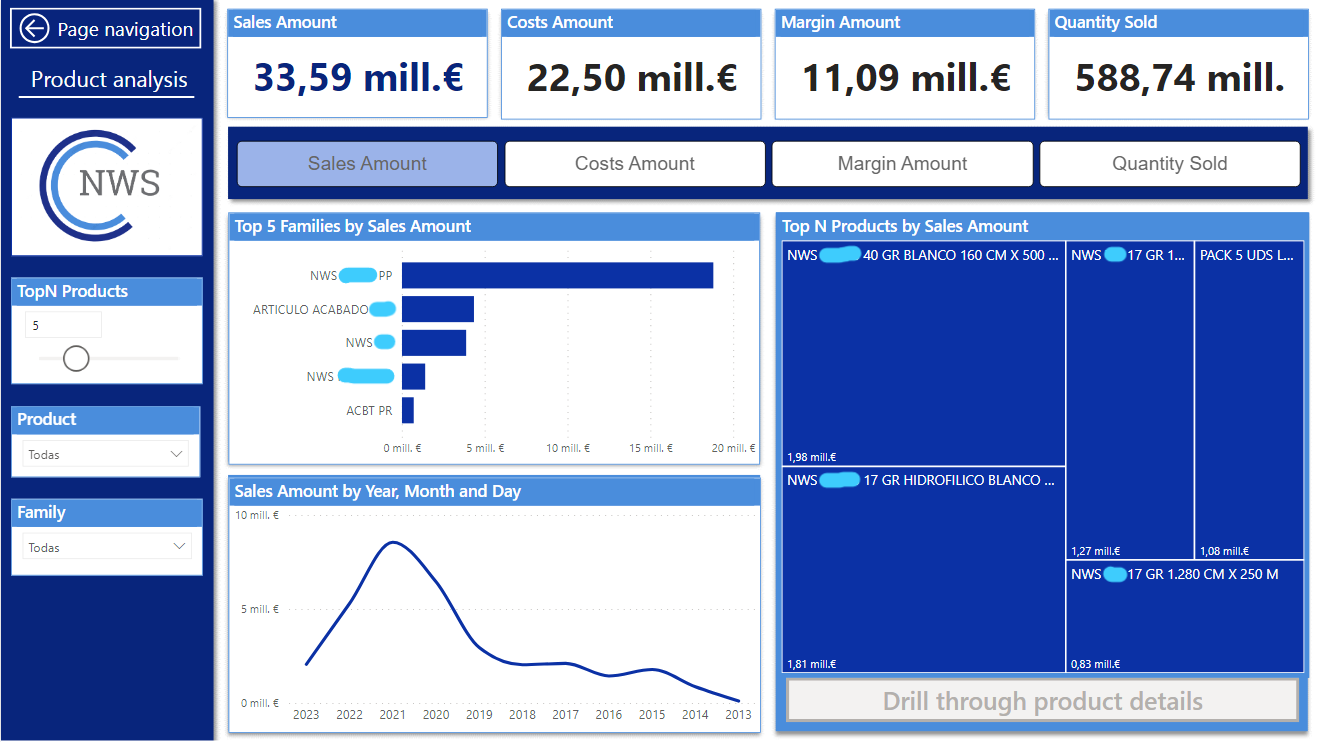Click the Family dropdown chevron arrow
This screenshot has height=742, width=1320.
click(179, 547)
